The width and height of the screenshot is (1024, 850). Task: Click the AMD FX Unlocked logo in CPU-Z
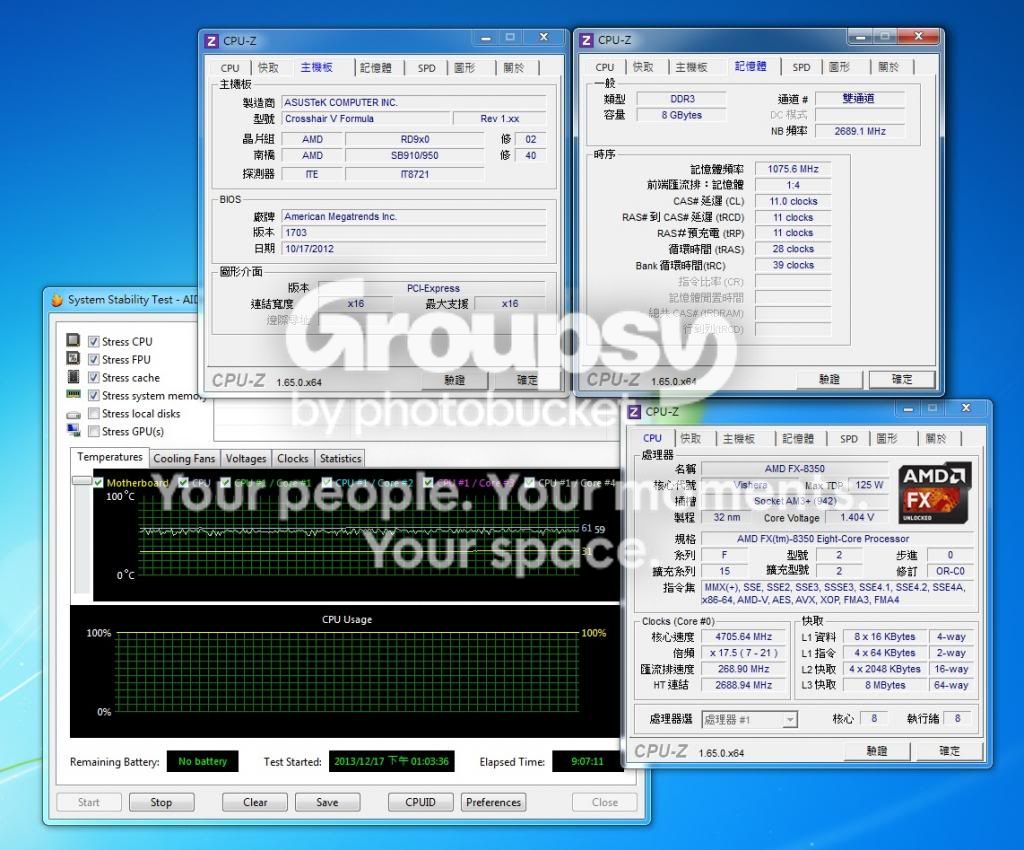point(935,494)
